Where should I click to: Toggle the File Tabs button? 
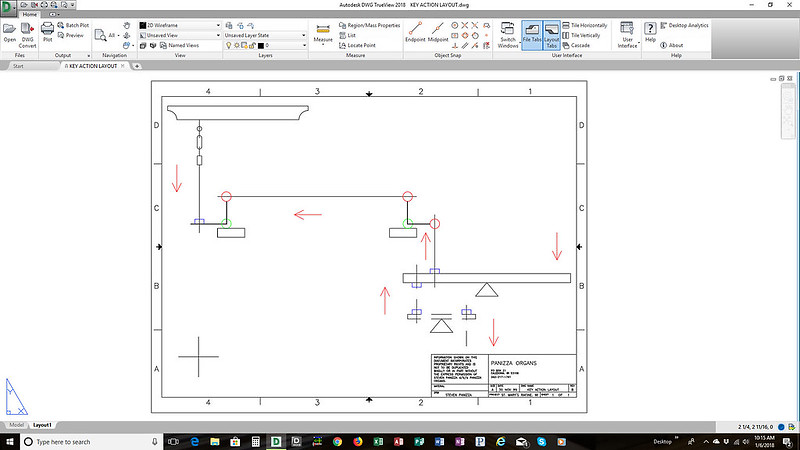pos(531,32)
